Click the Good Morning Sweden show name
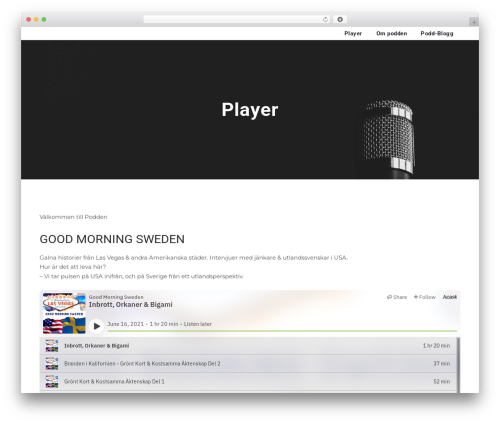 [x=116, y=297]
